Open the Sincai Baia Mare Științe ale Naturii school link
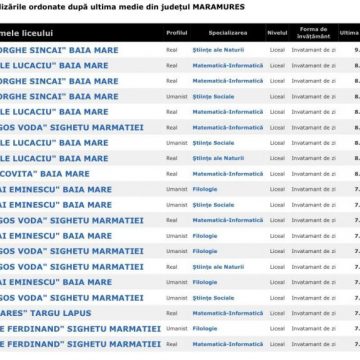 click(59, 50)
